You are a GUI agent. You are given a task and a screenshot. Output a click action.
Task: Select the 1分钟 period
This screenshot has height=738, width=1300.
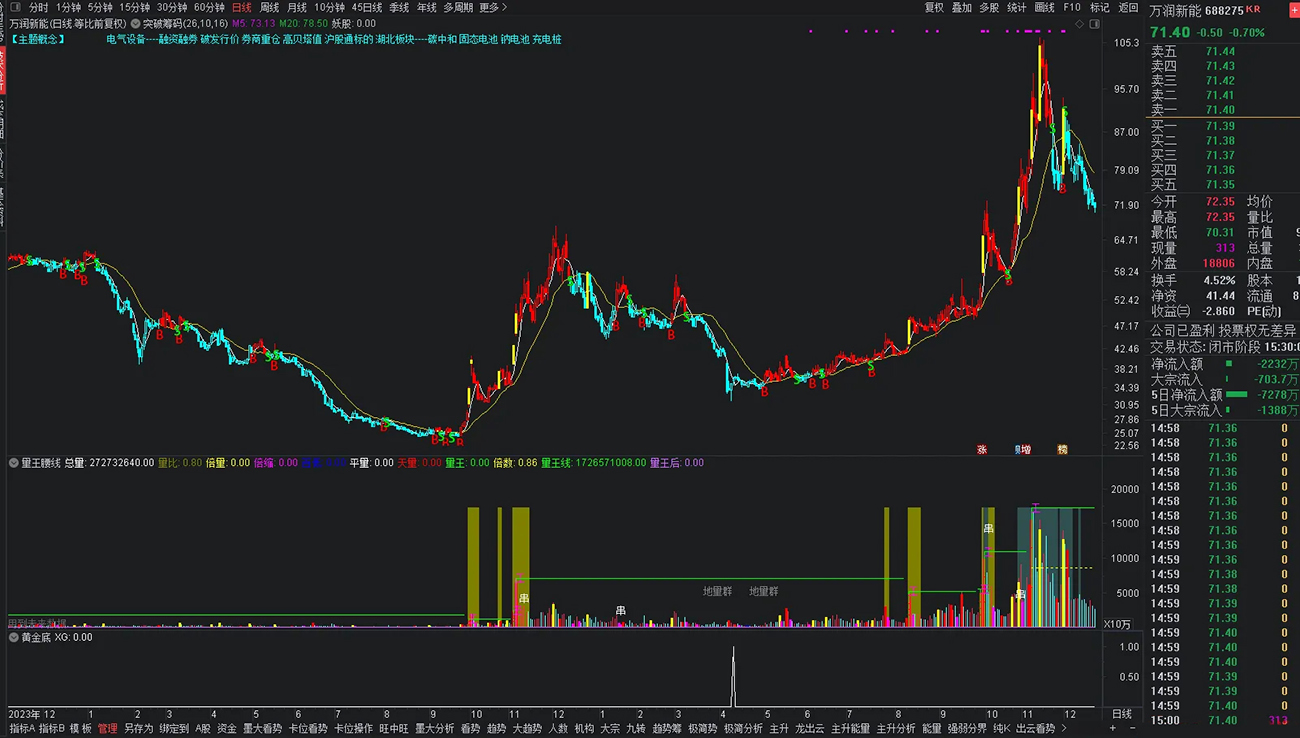point(69,7)
